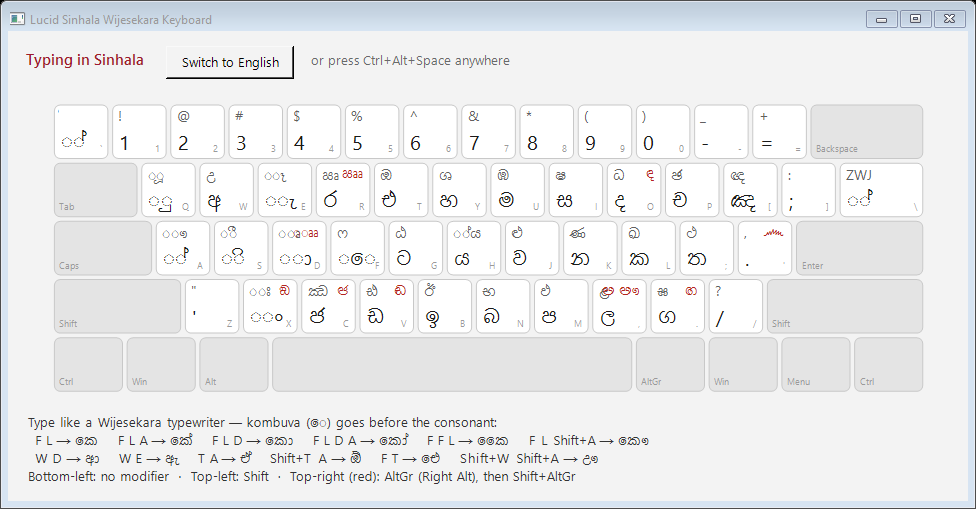Click the number 8 key
This screenshot has height=509, width=976.
[x=547, y=132]
